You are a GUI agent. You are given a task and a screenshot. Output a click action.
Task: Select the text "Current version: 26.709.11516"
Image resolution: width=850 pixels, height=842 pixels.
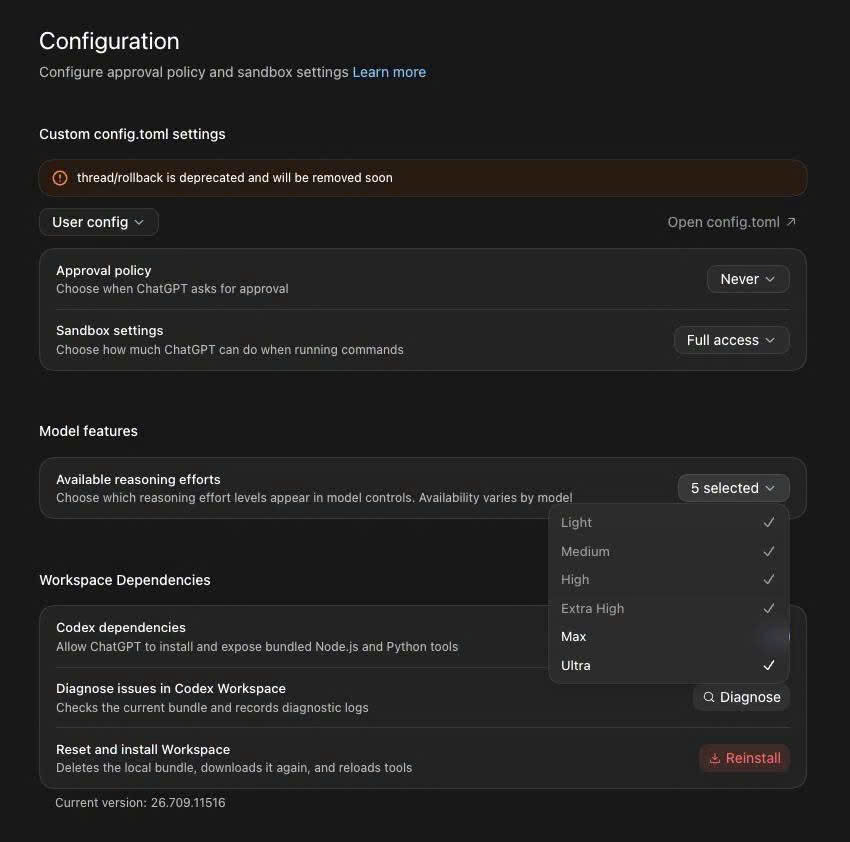pos(140,802)
